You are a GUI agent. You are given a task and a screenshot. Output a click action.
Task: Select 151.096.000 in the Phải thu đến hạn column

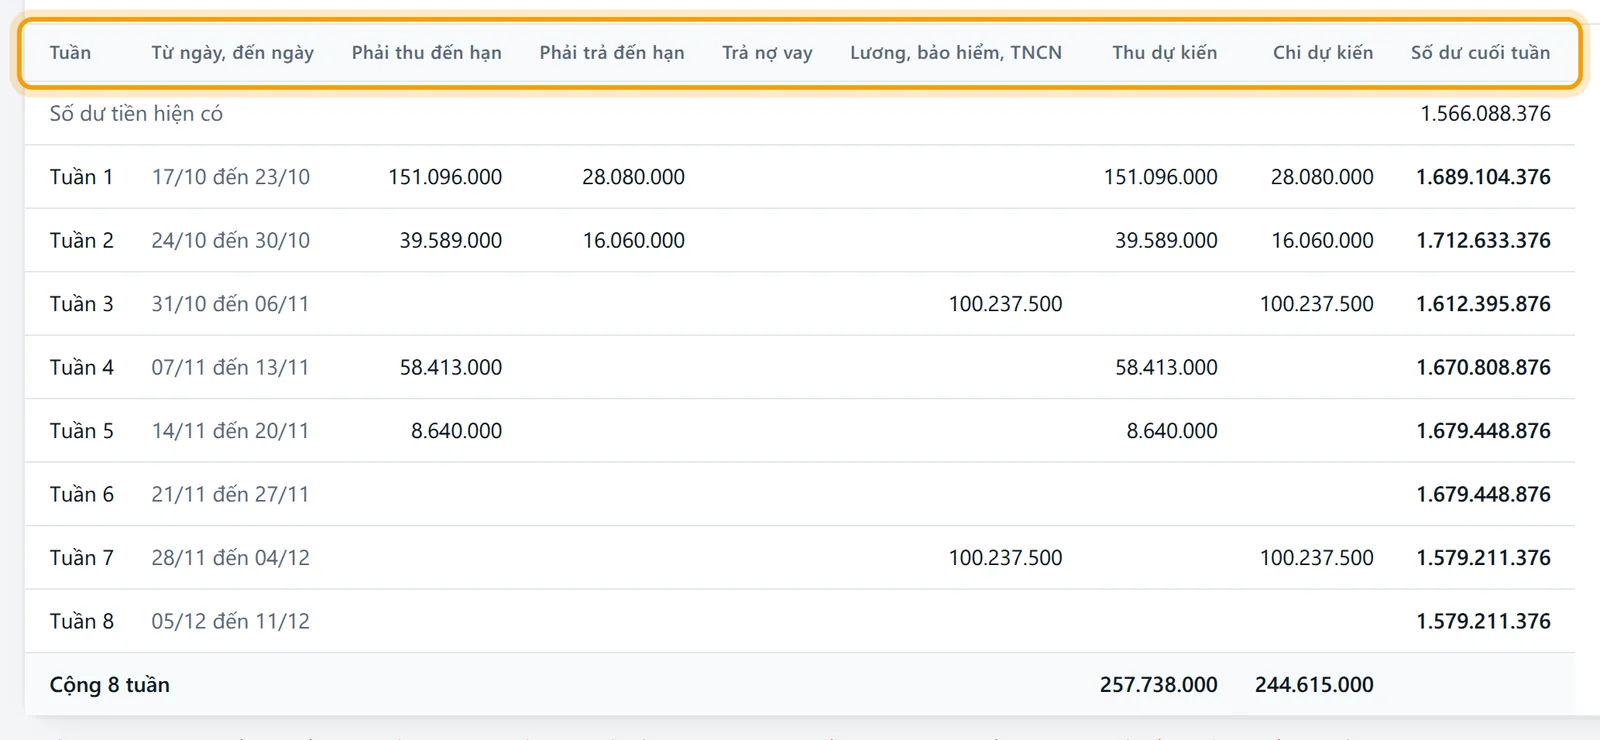(x=445, y=177)
